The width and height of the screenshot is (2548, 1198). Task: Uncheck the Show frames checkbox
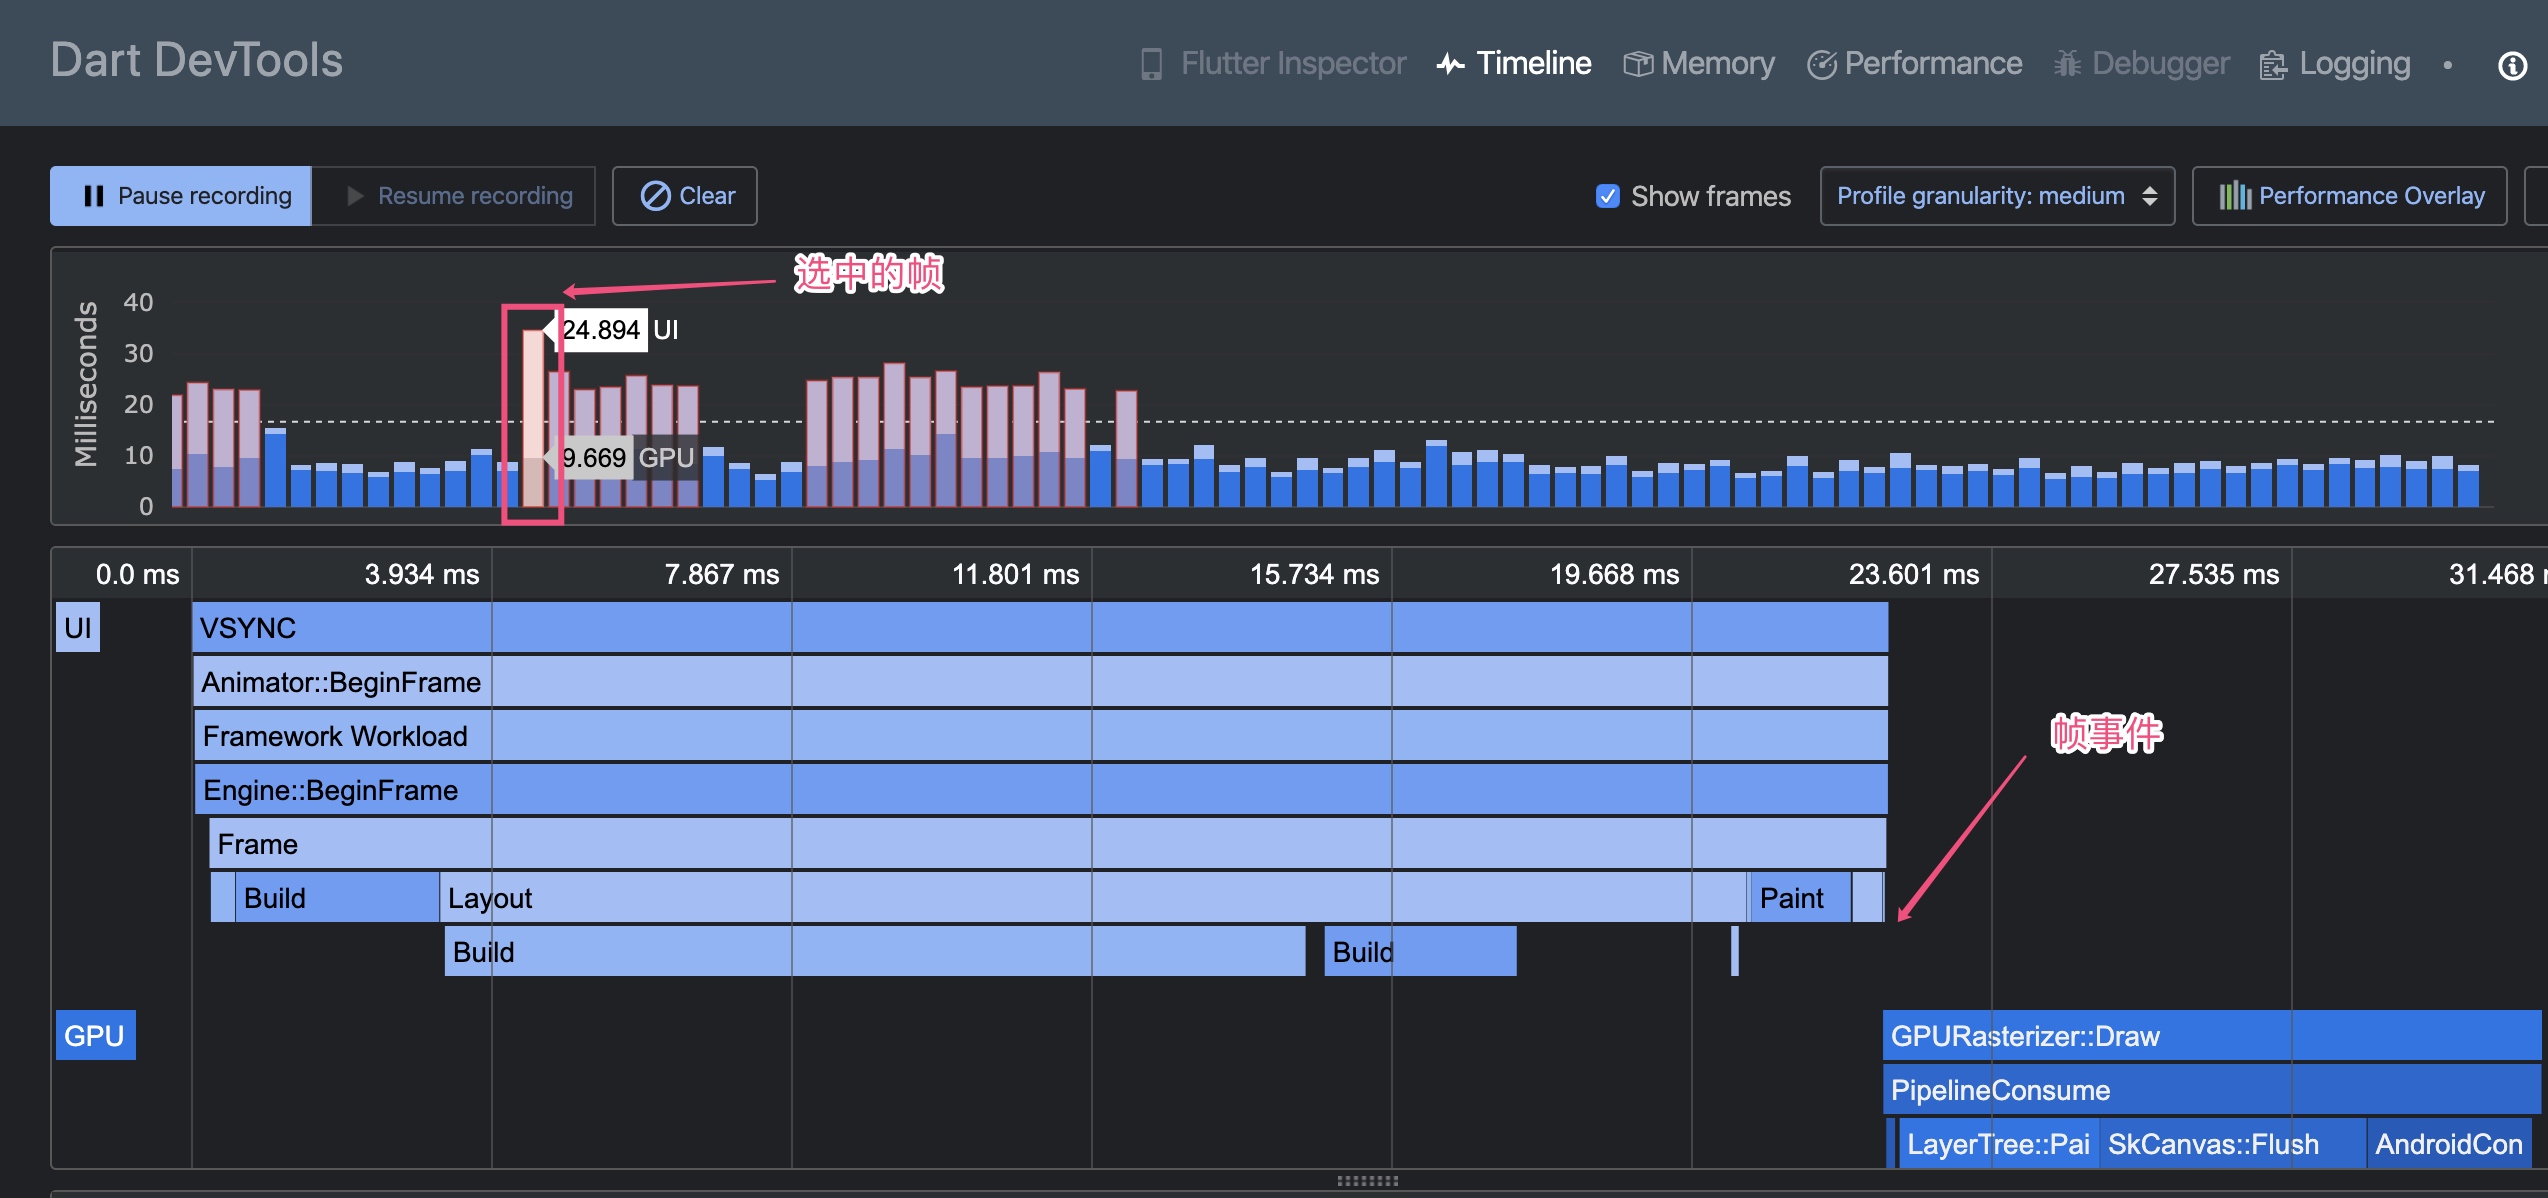(x=1607, y=196)
